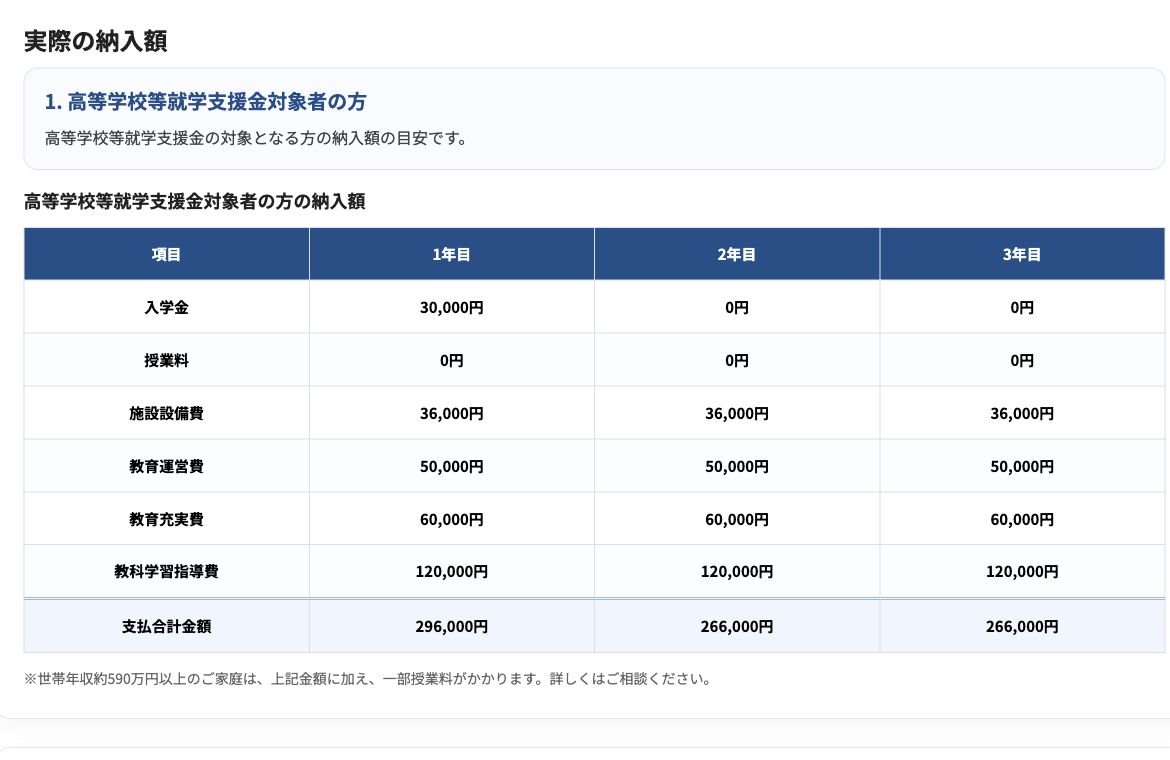
Task: Click the 3年目 0円 cell in the 授業料 row
Action: coord(1022,360)
